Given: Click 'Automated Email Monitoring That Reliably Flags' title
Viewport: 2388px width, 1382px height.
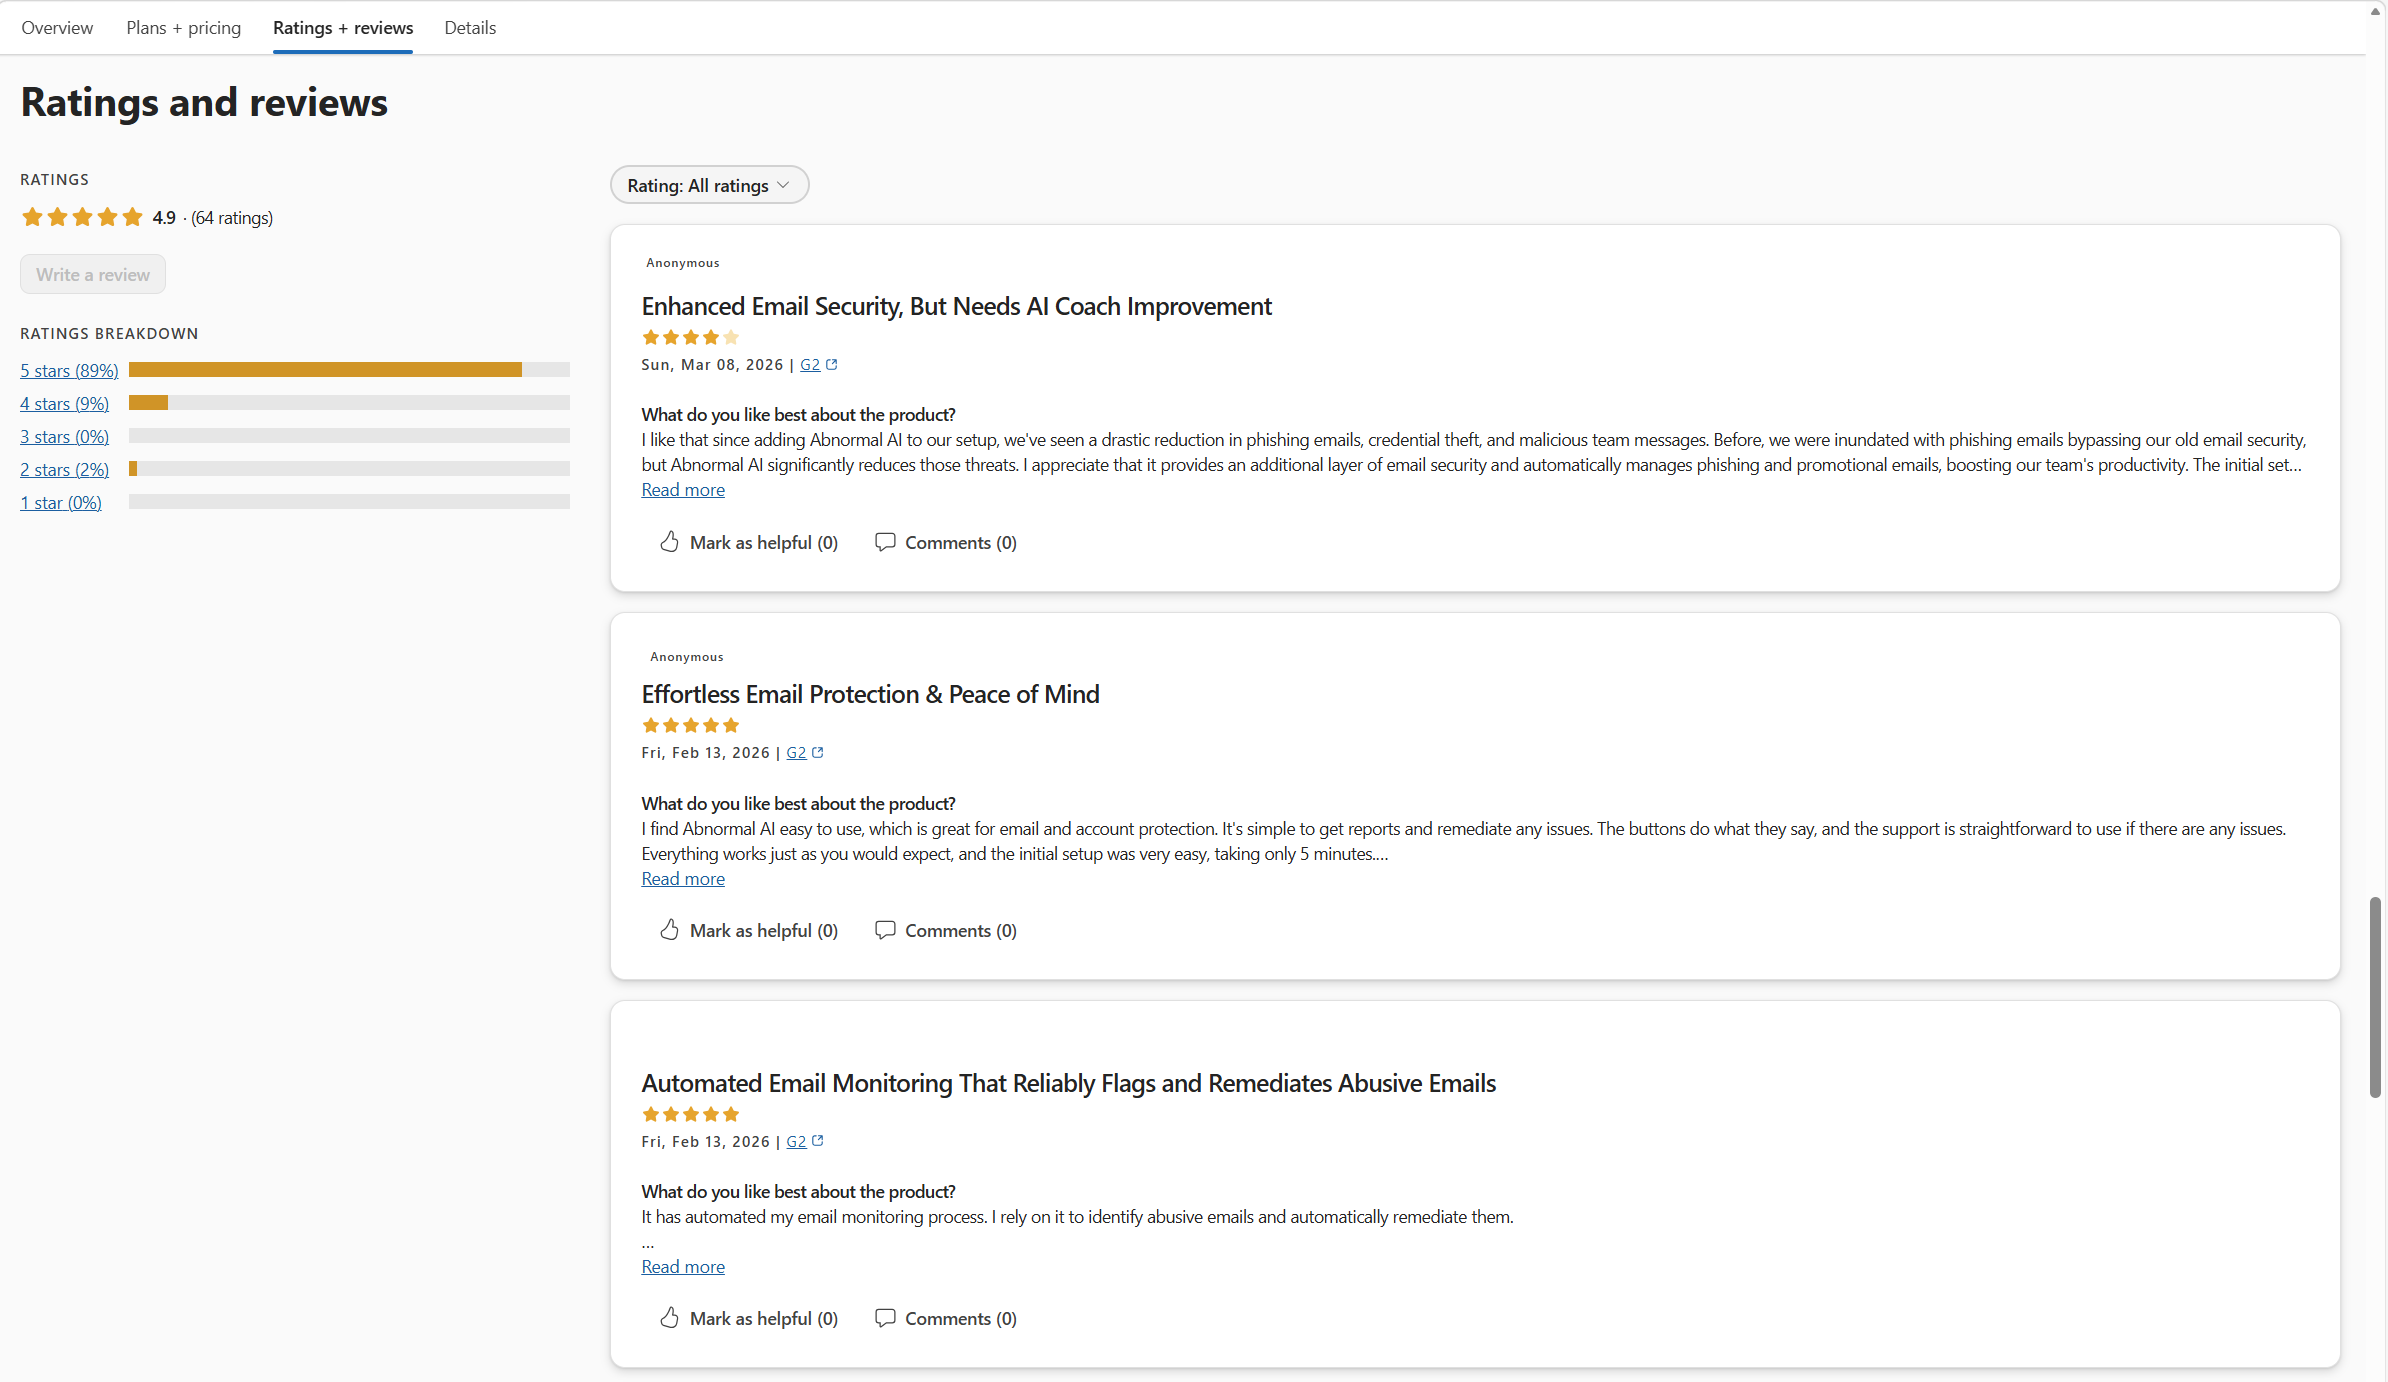Looking at the screenshot, I should (1068, 1083).
